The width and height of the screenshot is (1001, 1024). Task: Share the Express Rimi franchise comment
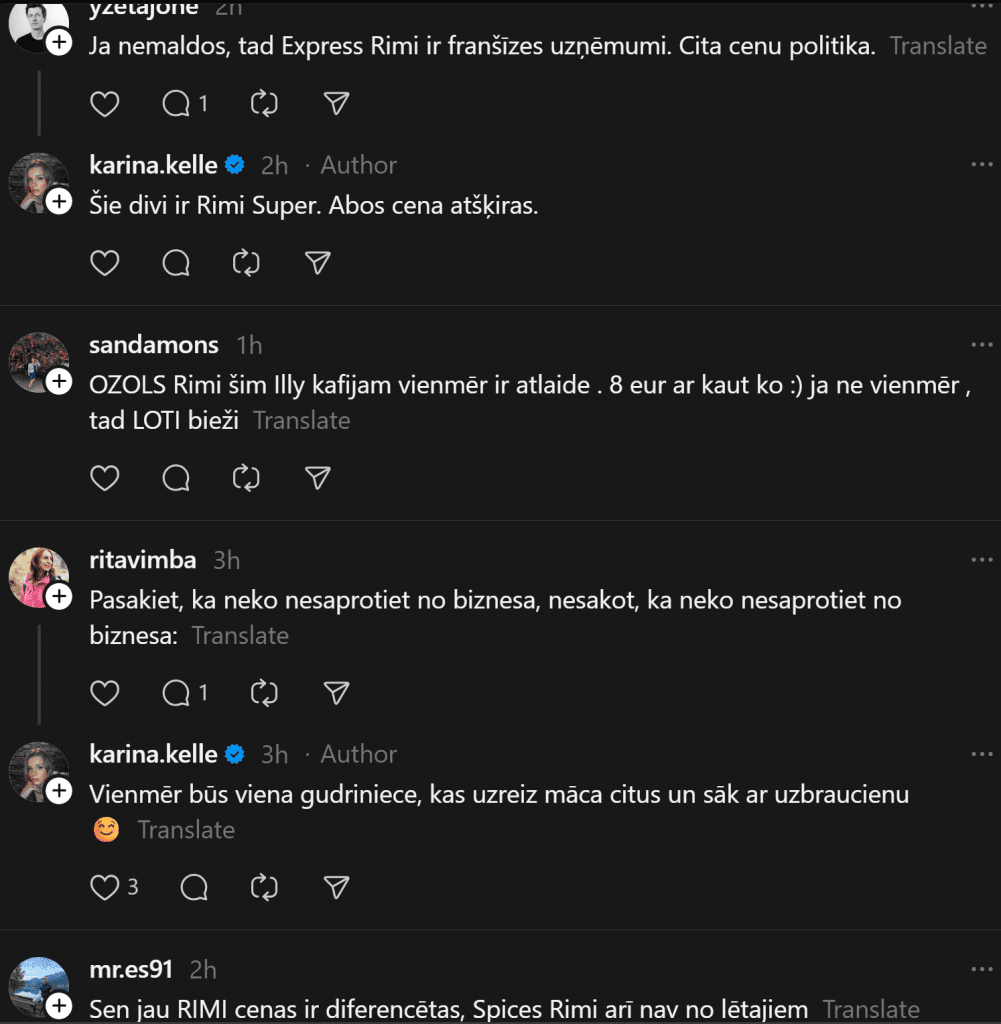pyautogui.click(x=337, y=103)
